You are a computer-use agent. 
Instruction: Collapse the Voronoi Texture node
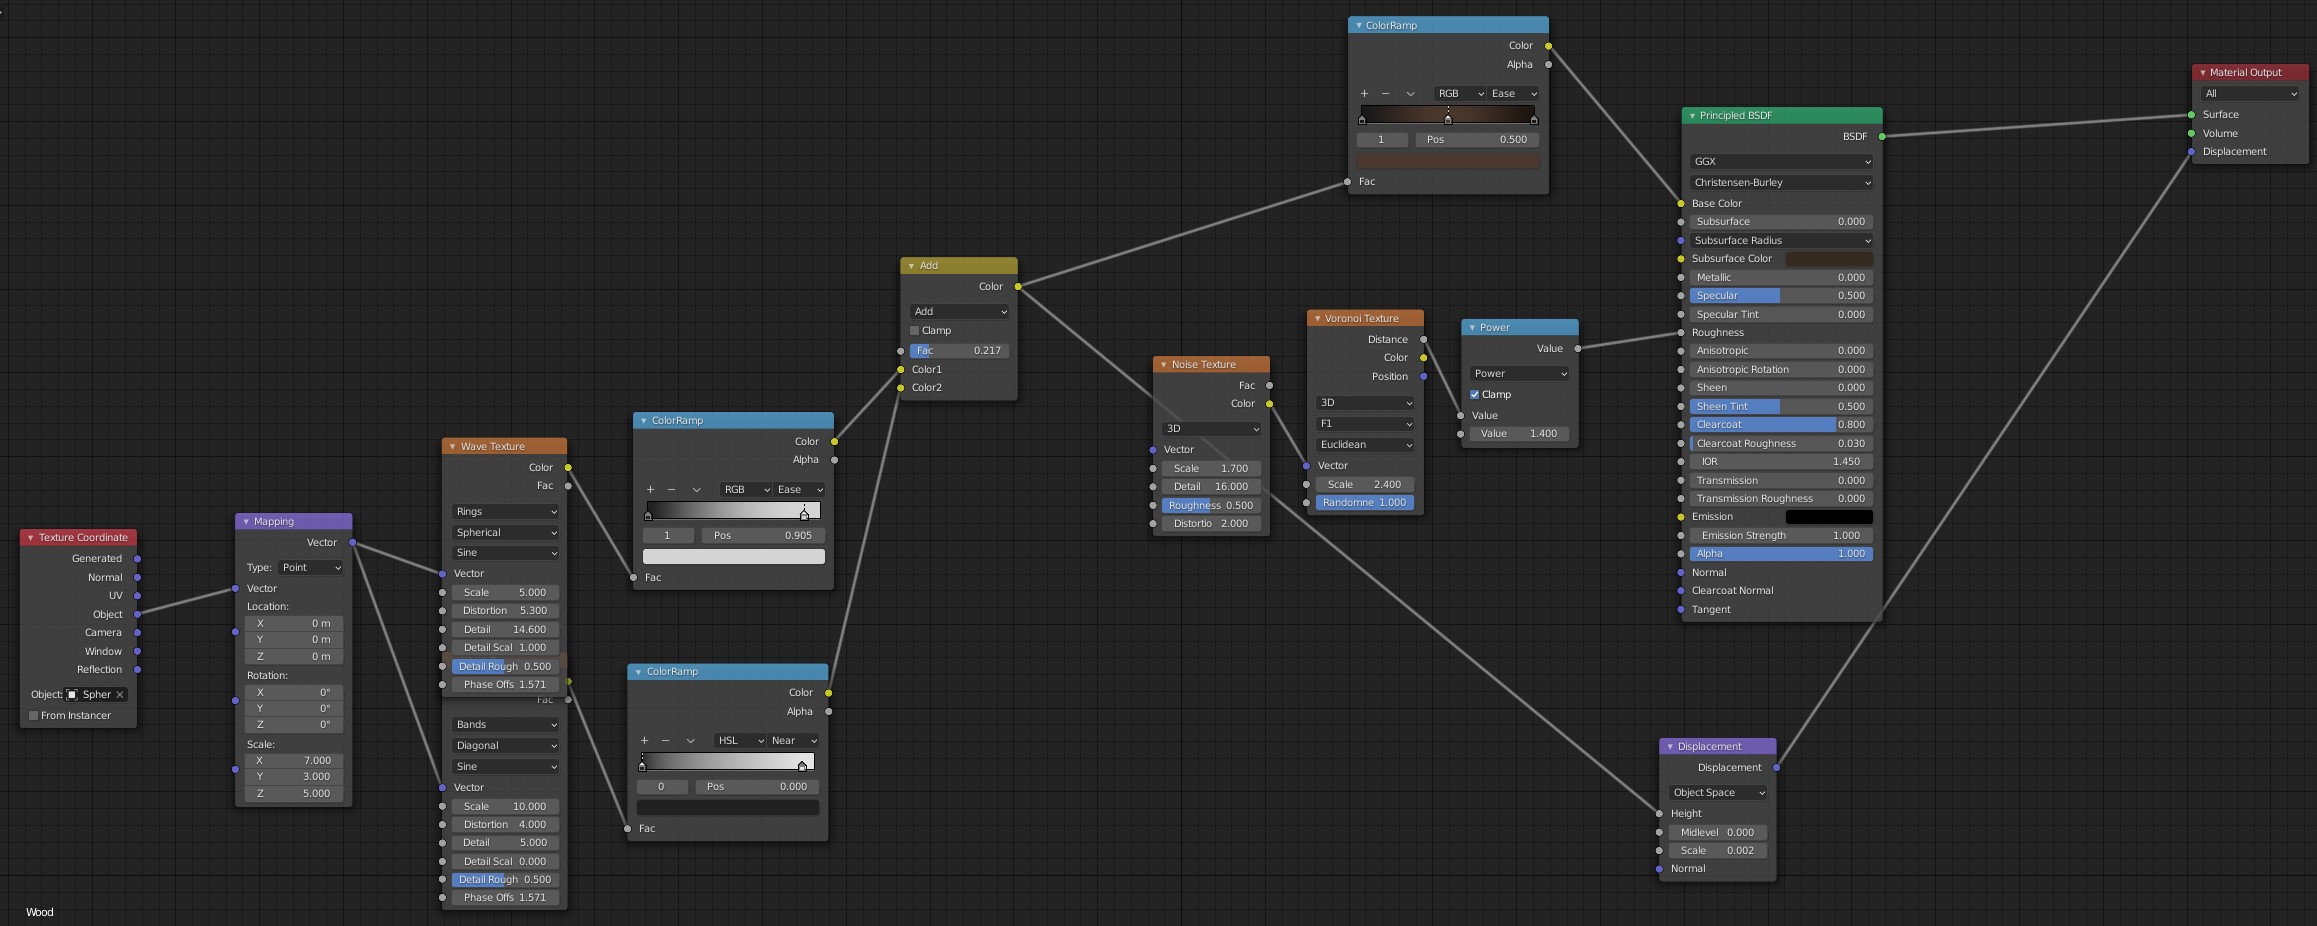1317,318
